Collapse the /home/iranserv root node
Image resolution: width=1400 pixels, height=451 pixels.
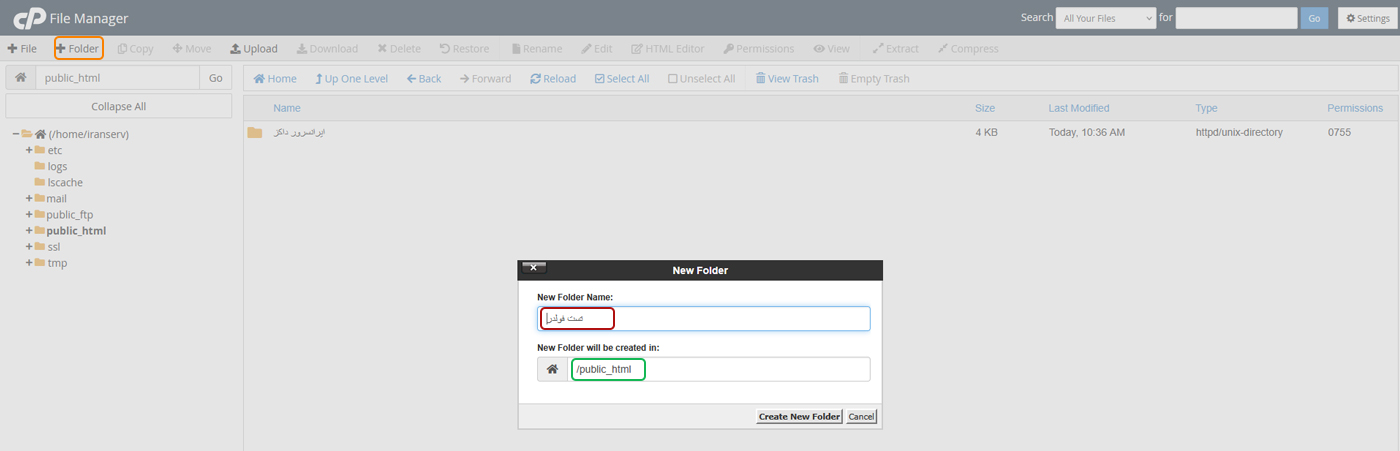point(16,134)
